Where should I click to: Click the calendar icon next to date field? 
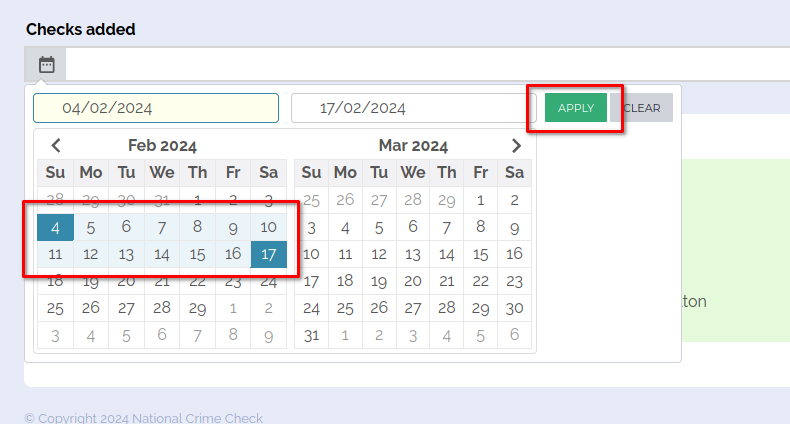(46, 65)
